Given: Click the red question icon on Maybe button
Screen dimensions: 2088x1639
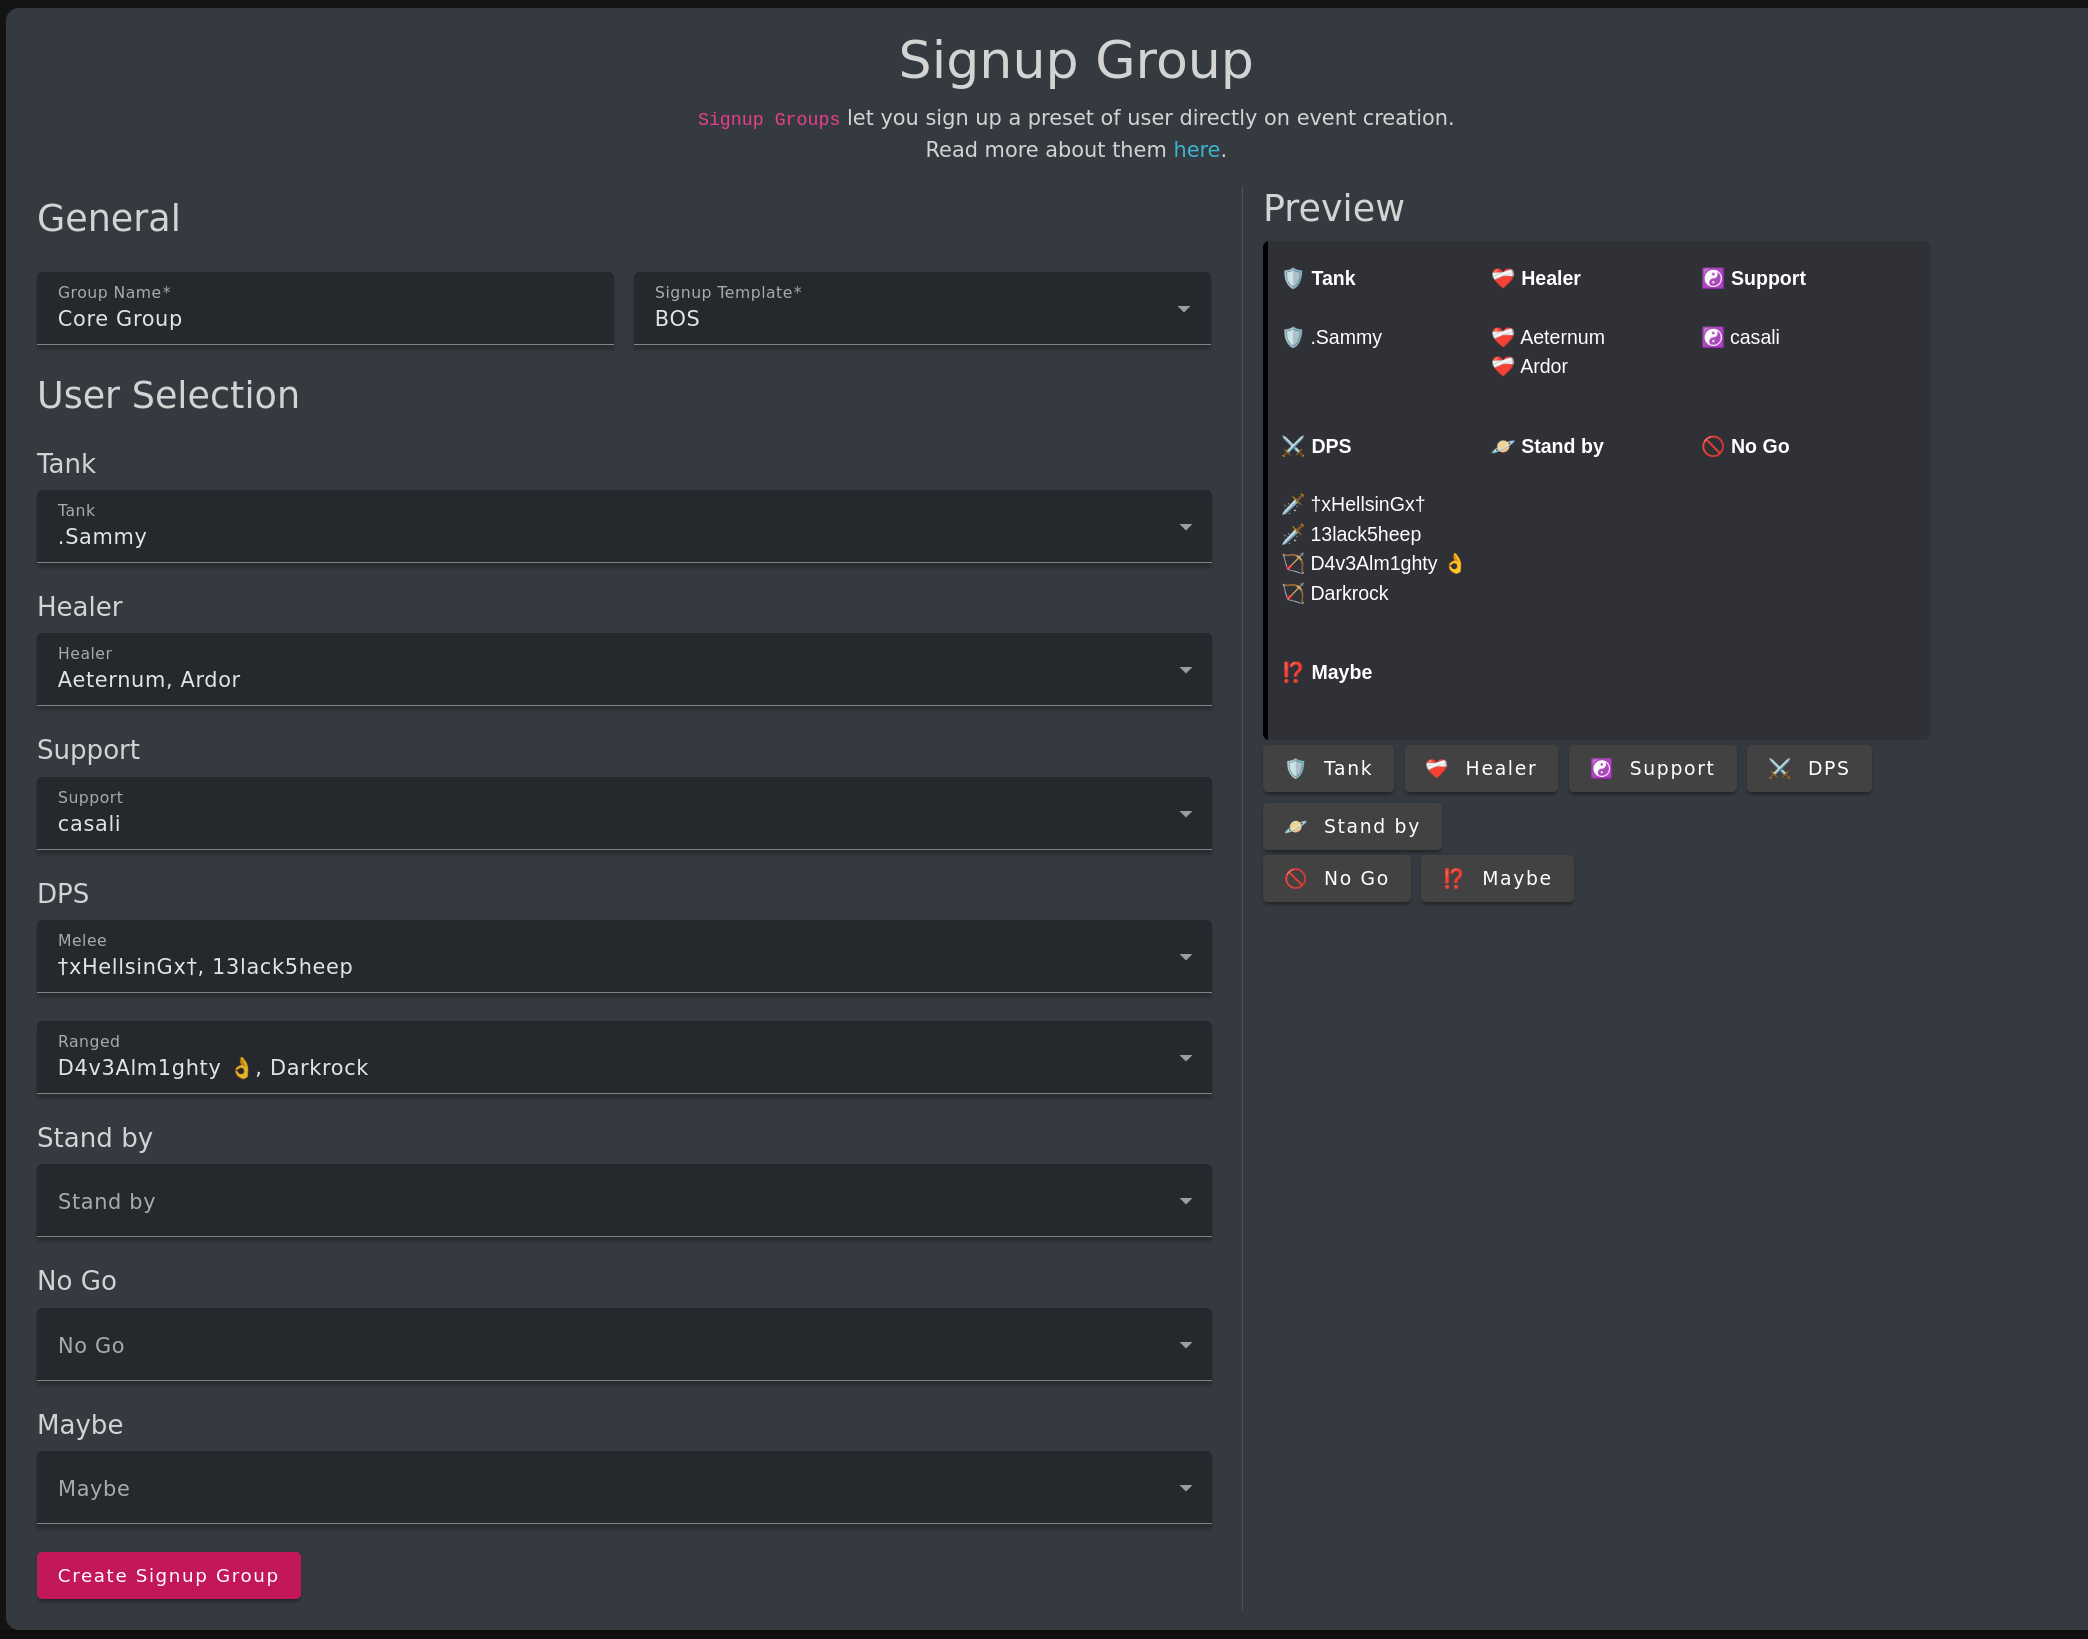Looking at the screenshot, I should (1453, 878).
